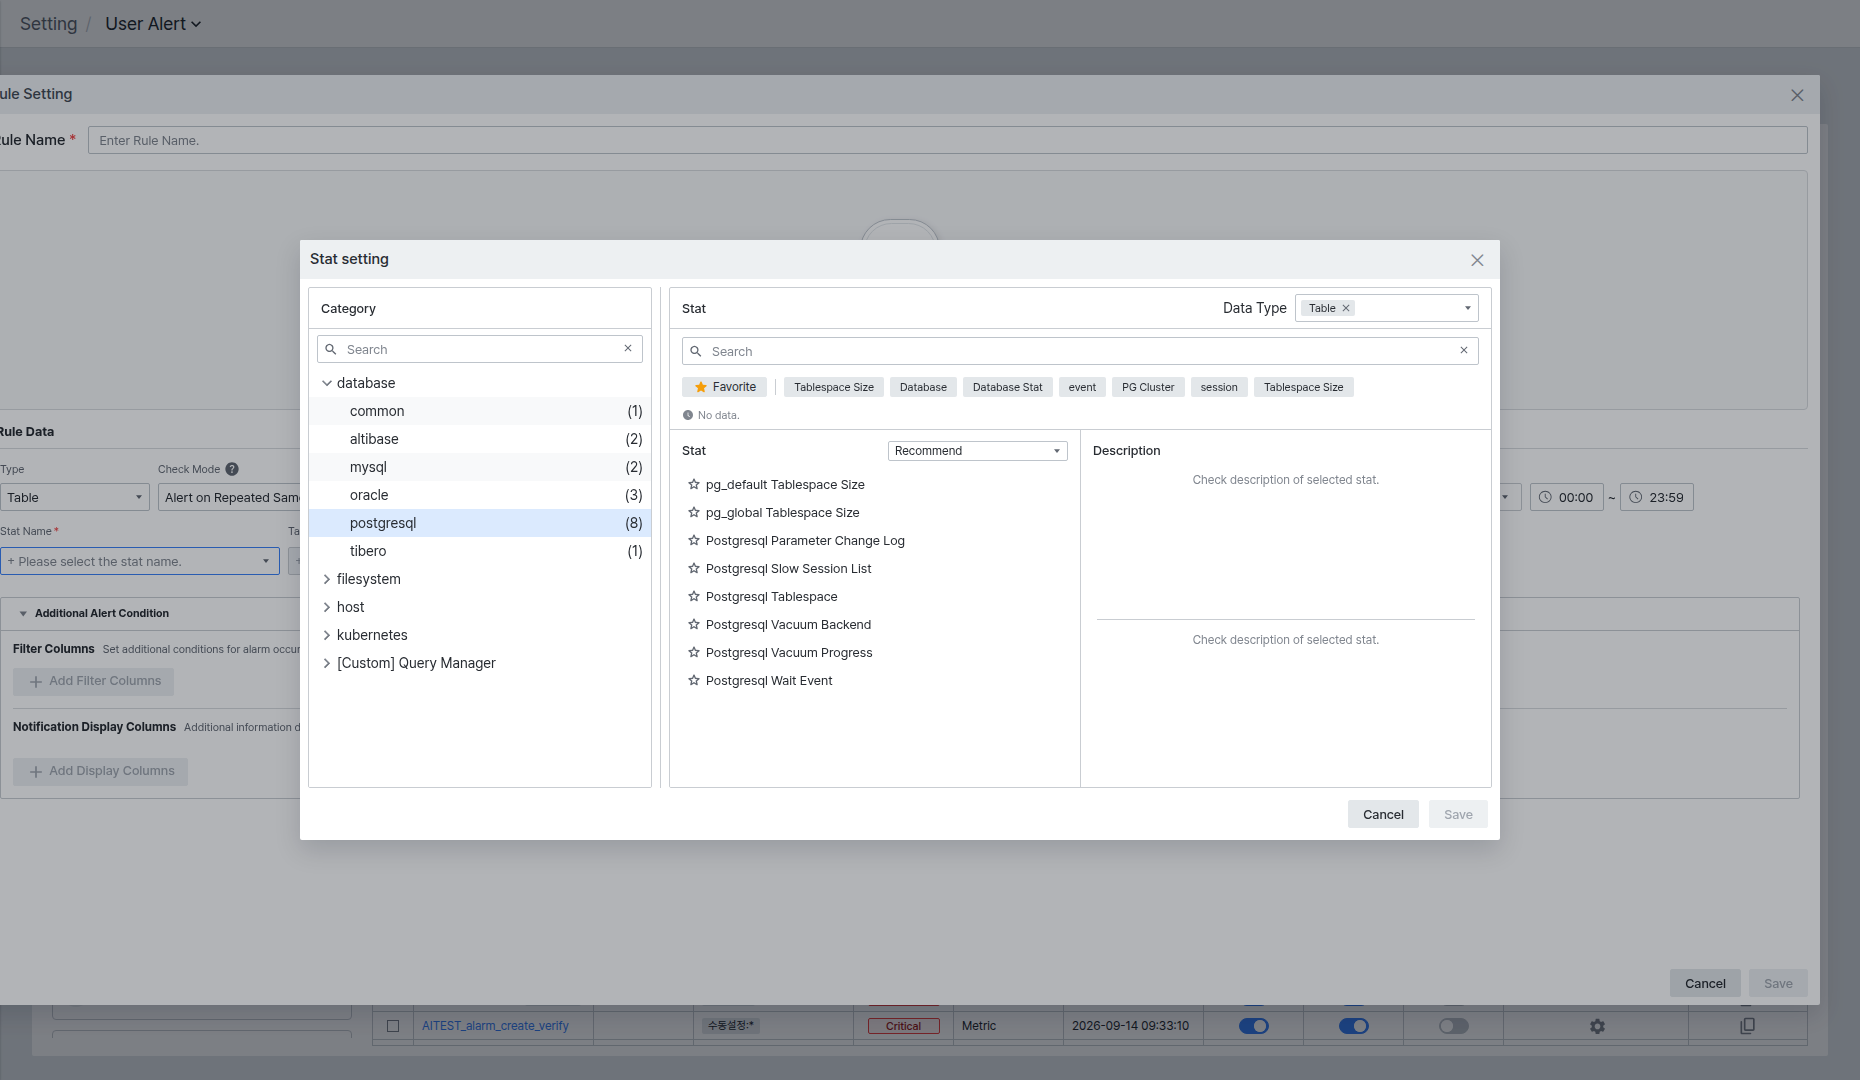This screenshot has width=1860, height=1080.
Task: Select the mysql category
Action: tap(480, 467)
